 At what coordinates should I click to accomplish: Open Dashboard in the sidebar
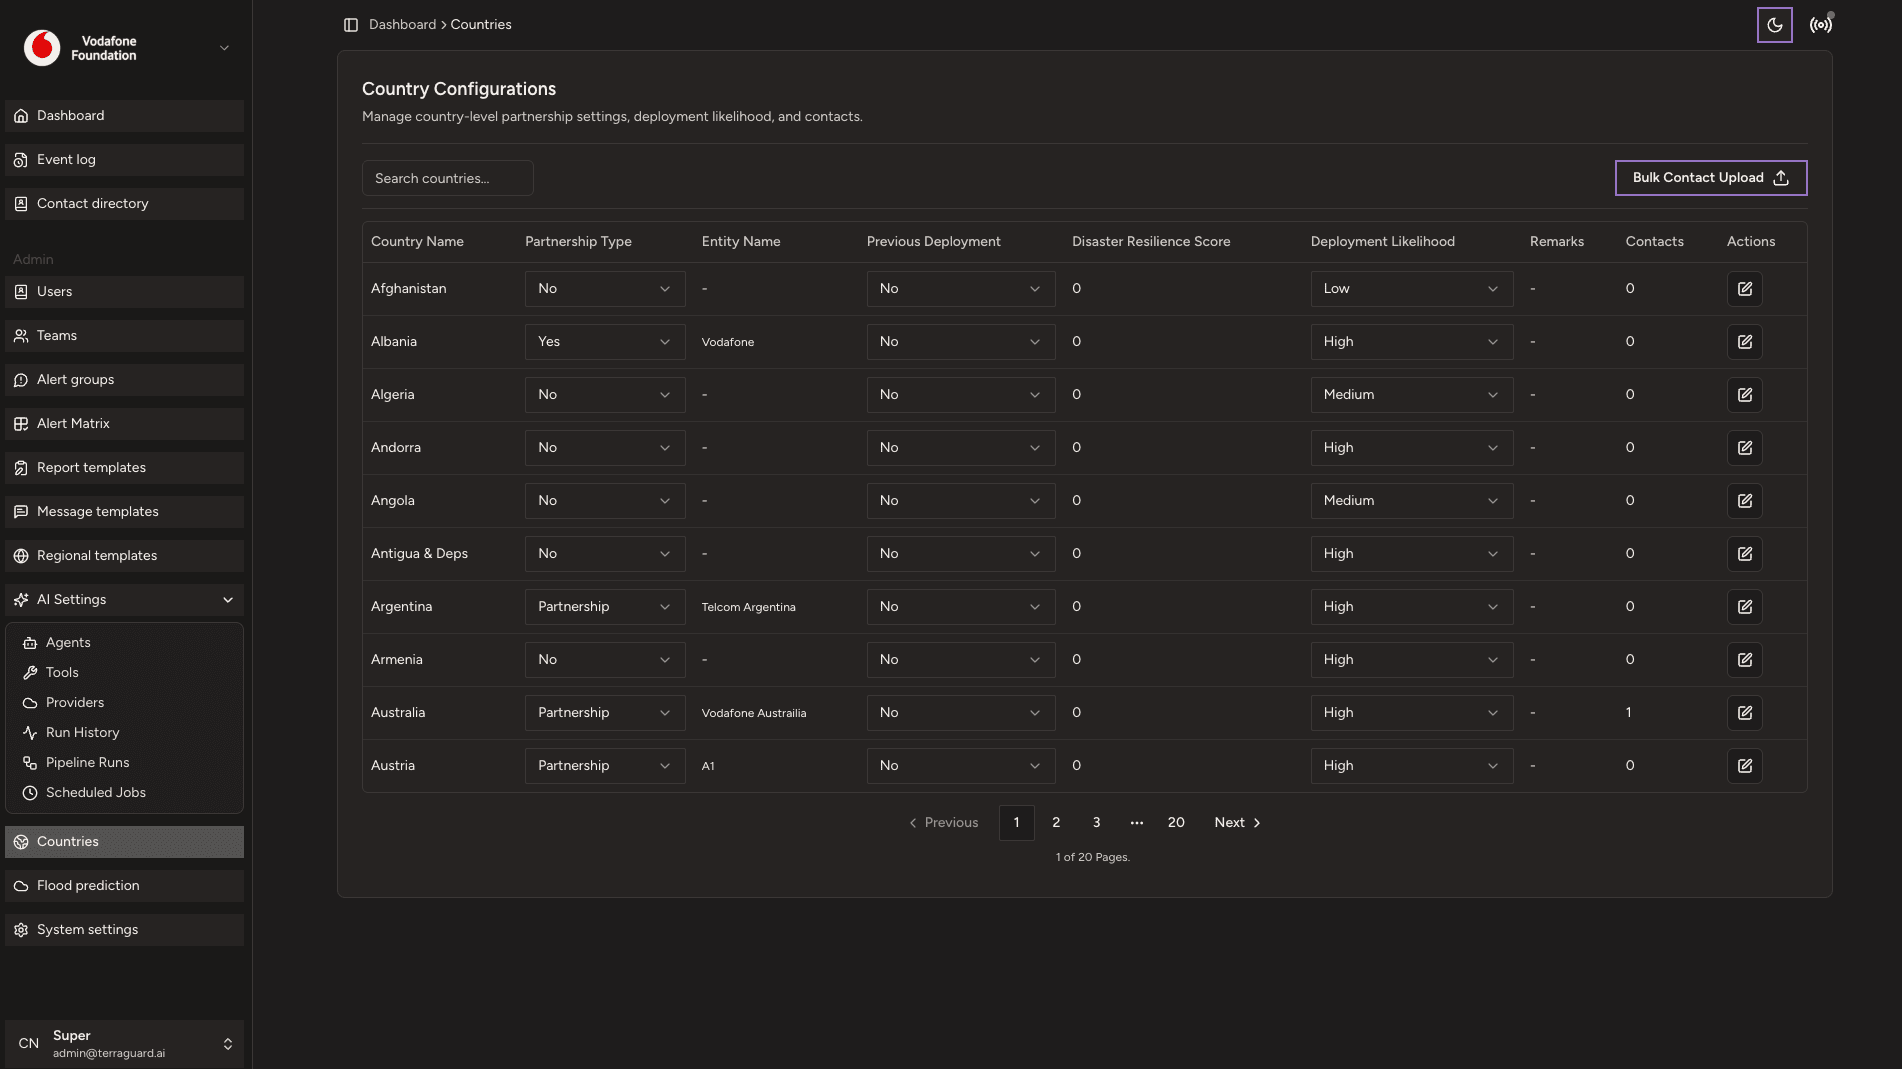(124, 116)
